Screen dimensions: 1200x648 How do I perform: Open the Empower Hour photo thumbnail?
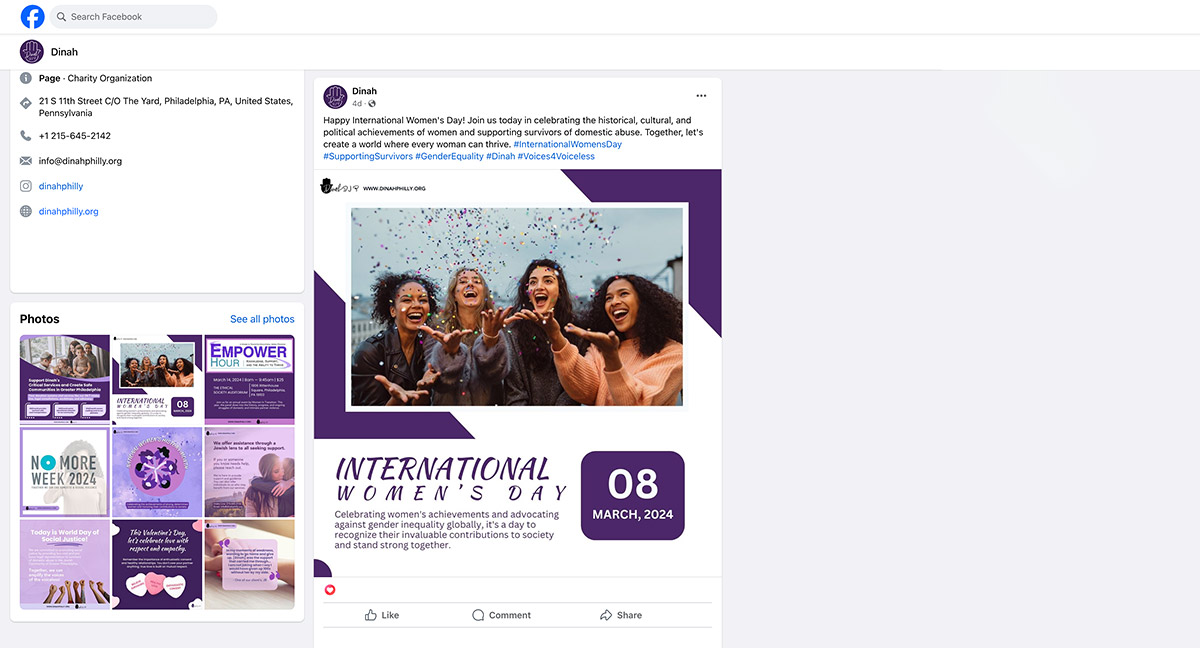[249, 379]
